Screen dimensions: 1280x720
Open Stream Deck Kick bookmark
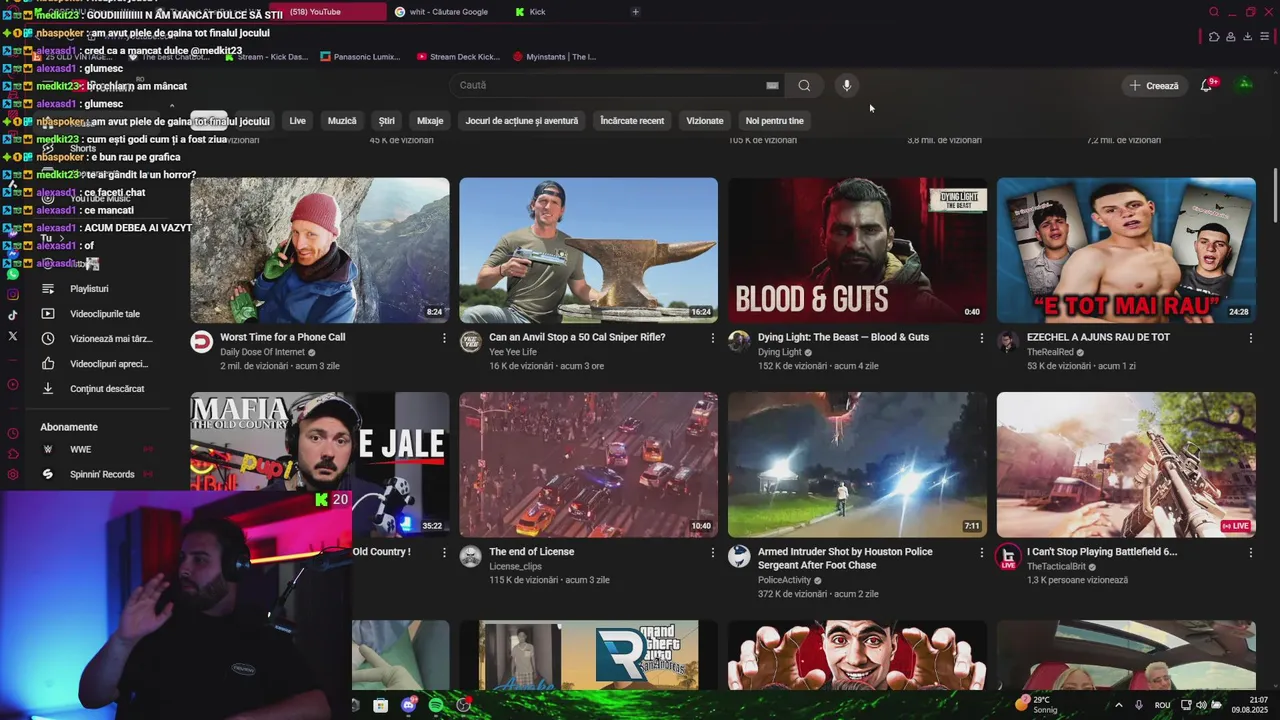coord(458,57)
